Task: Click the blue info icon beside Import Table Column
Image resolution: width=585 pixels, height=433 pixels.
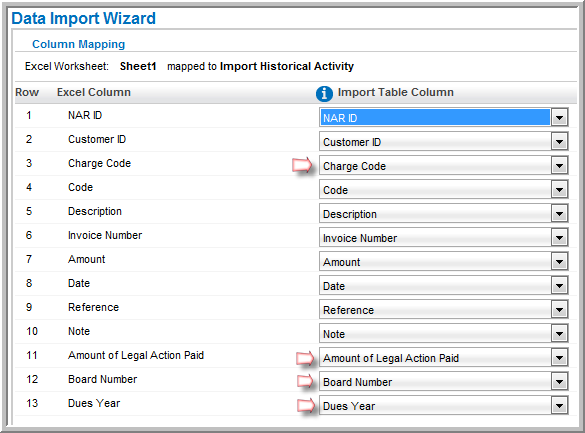Action: tap(324, 94)
